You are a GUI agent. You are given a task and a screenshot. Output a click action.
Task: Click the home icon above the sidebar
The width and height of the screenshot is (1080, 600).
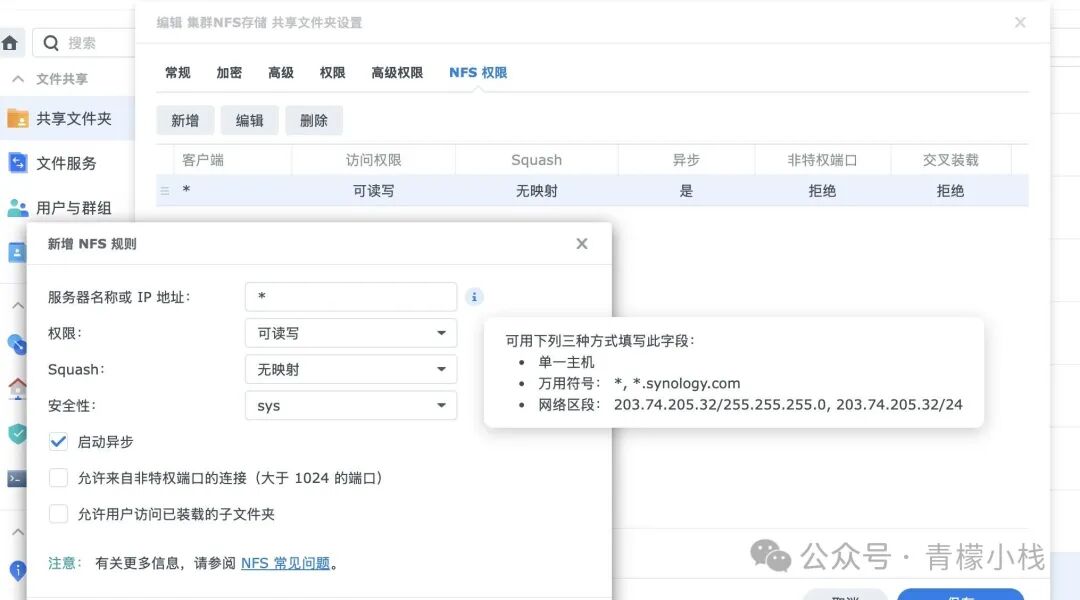coord(11,43)
